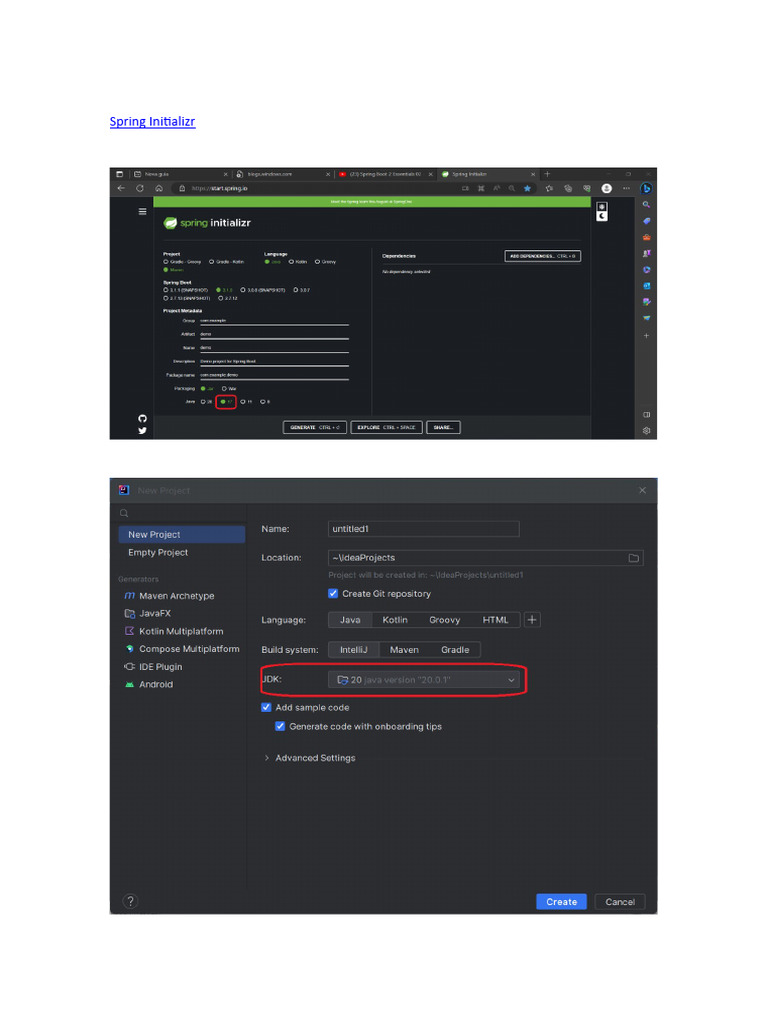Select Kotlin language radio in Spring Initializr
The width and height of the screenshot is (768, 1024).
(291, 262)
